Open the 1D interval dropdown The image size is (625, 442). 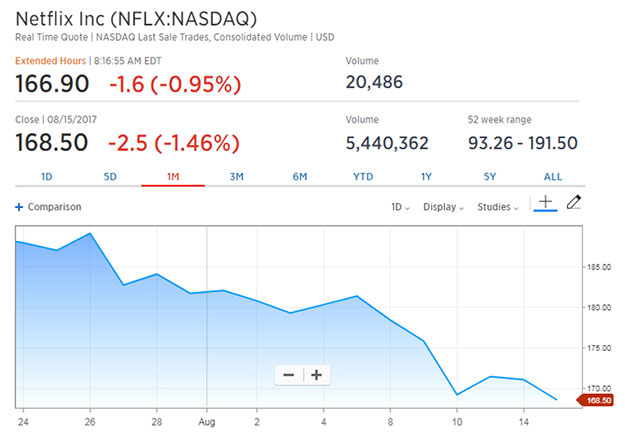(x=400, y=208)
